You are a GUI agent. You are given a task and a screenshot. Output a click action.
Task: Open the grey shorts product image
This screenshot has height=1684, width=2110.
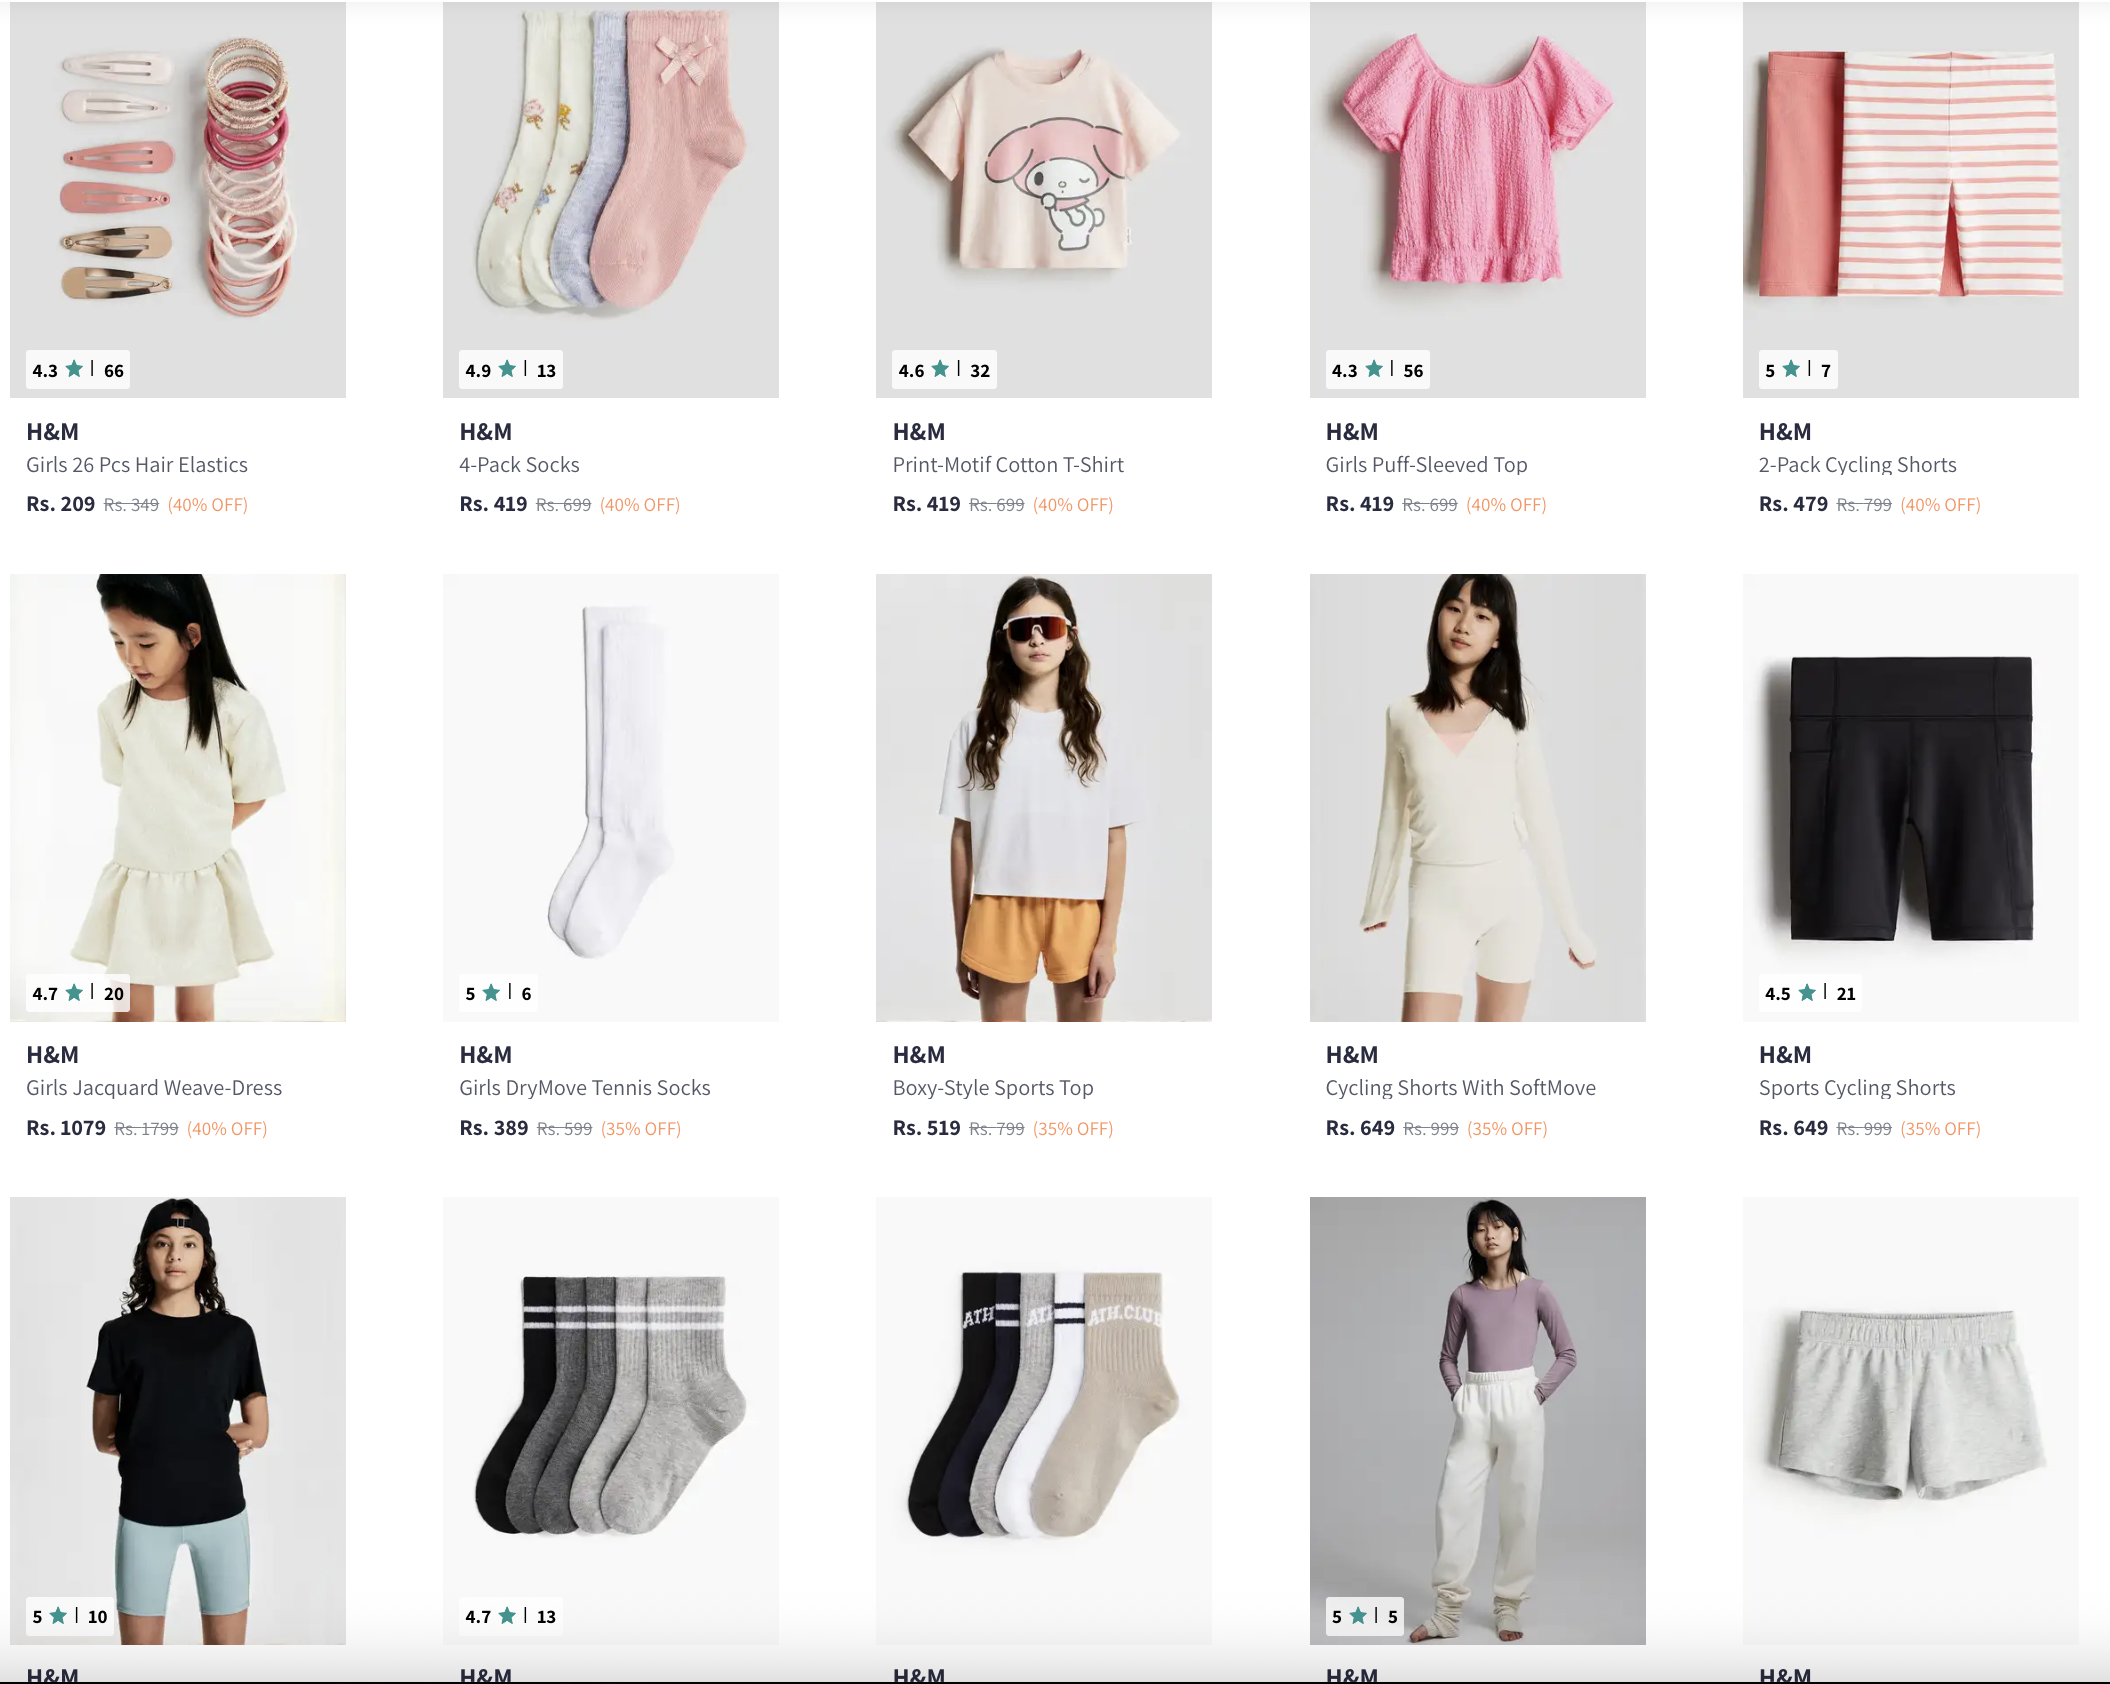click(x=1910, y=1420)
